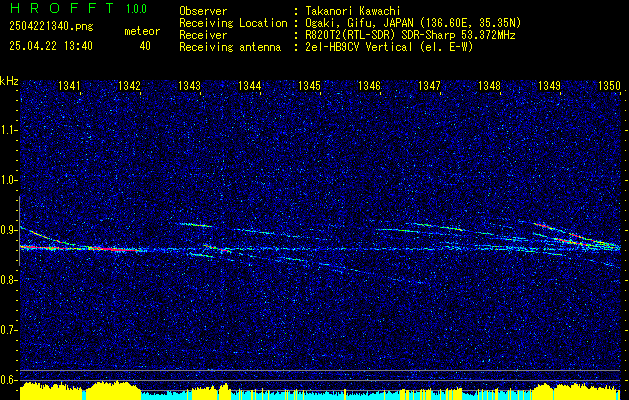629x400 pixels.
Task: Click the Receiving antenna field label
Action: click(230, 47)
